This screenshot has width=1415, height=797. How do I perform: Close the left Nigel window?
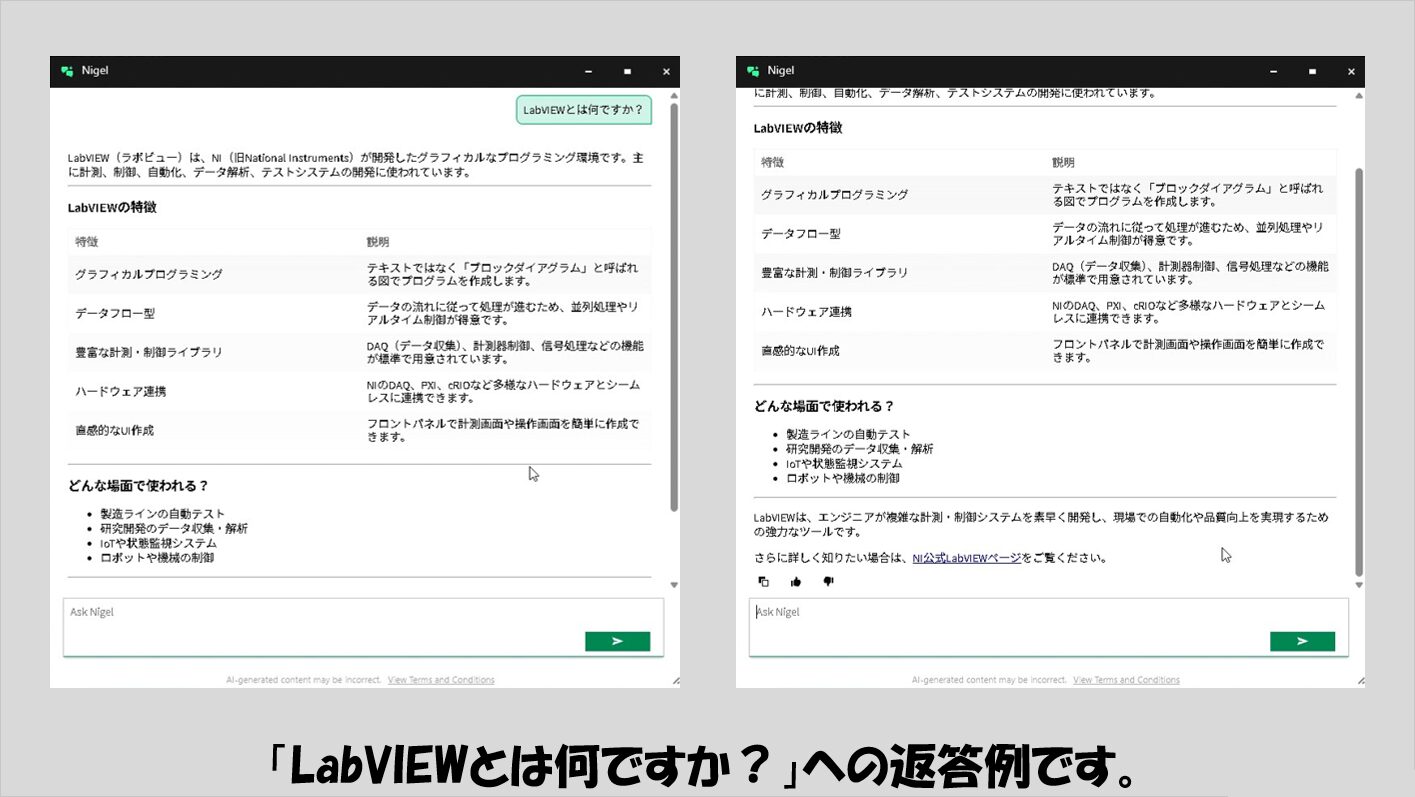click(666, 71)
